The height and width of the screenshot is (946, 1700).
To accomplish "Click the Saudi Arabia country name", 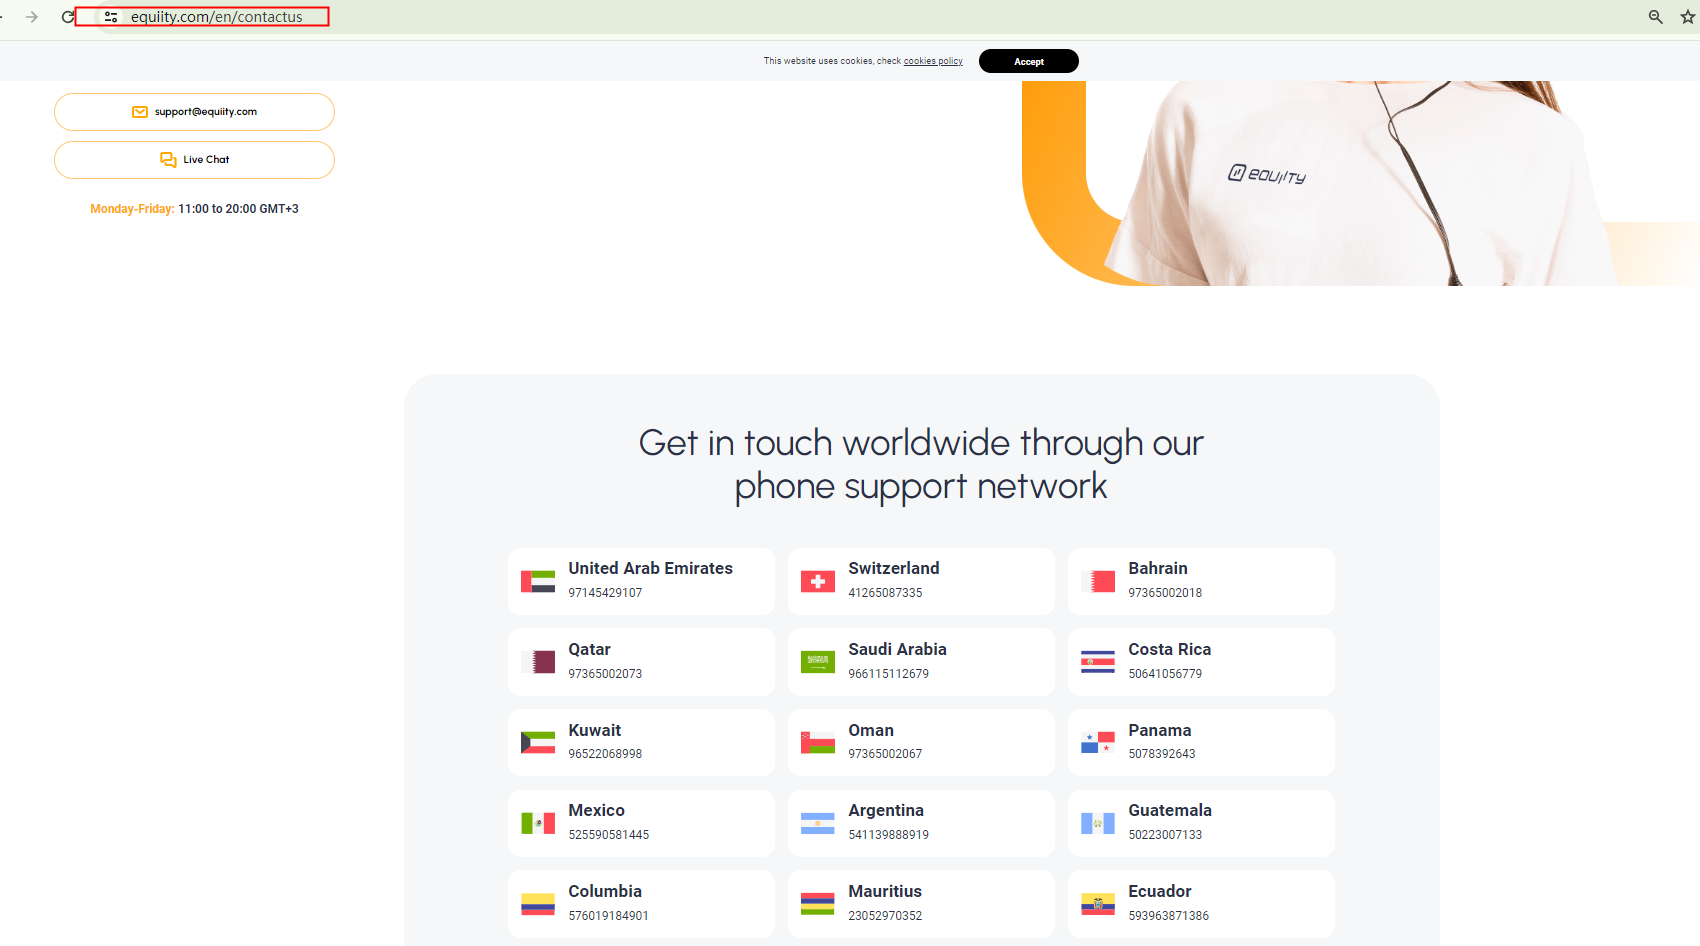I will tap(898, 649).
